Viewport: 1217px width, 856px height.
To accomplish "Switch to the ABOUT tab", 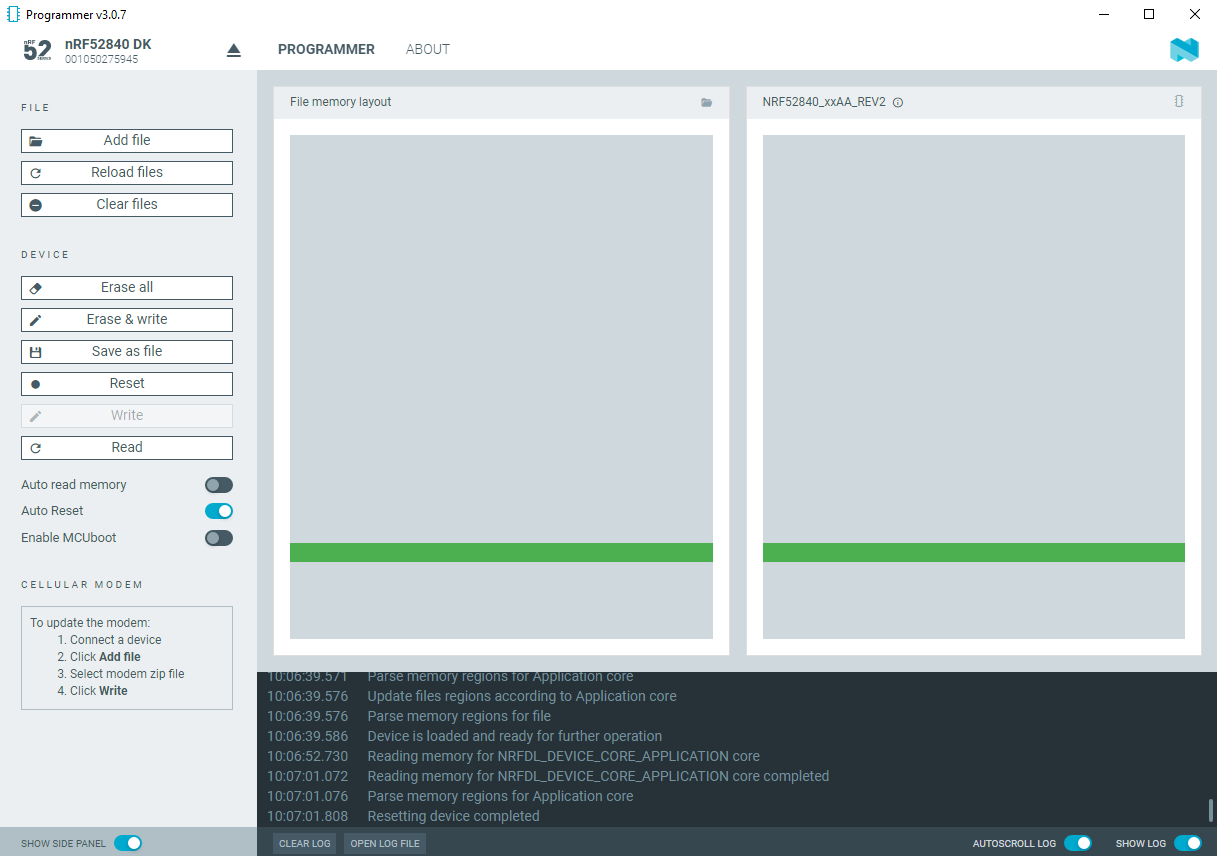I will (428, 49).
